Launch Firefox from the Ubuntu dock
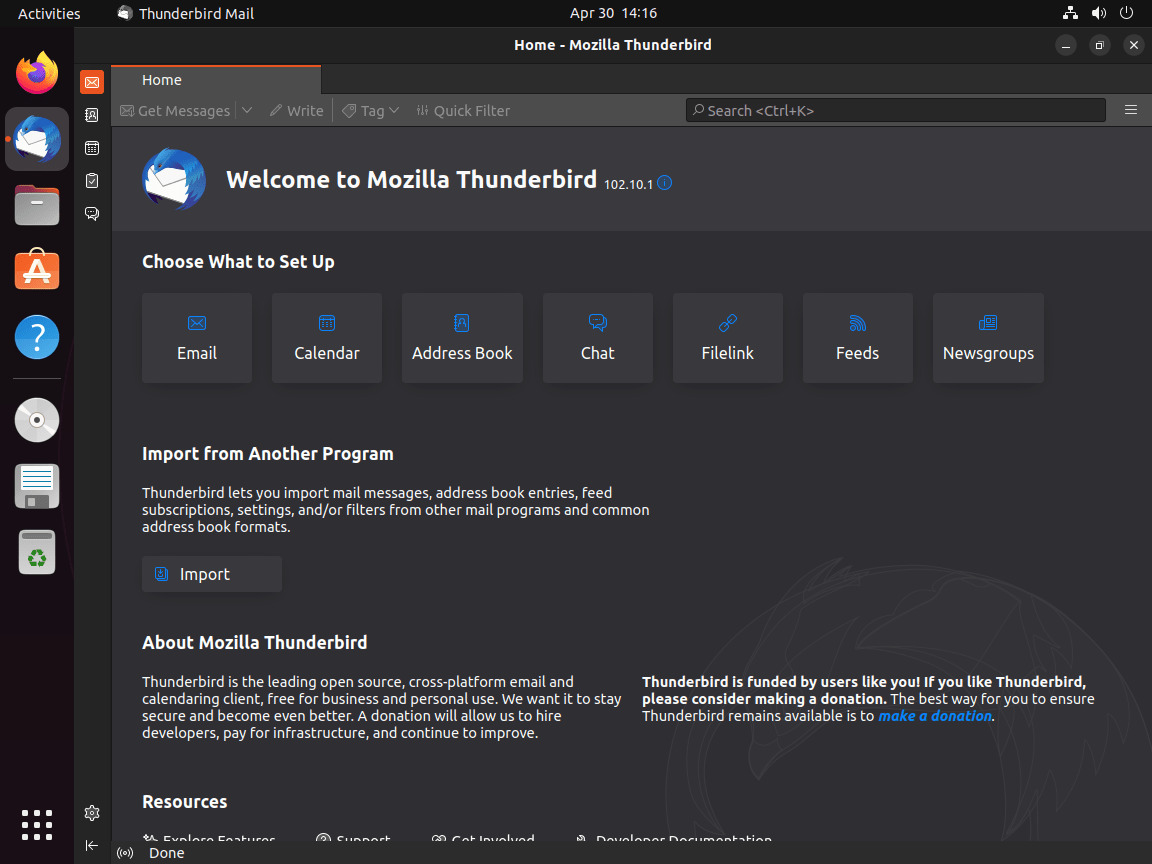The width and height of the screenshot is (1152, 864). (36, 72)
